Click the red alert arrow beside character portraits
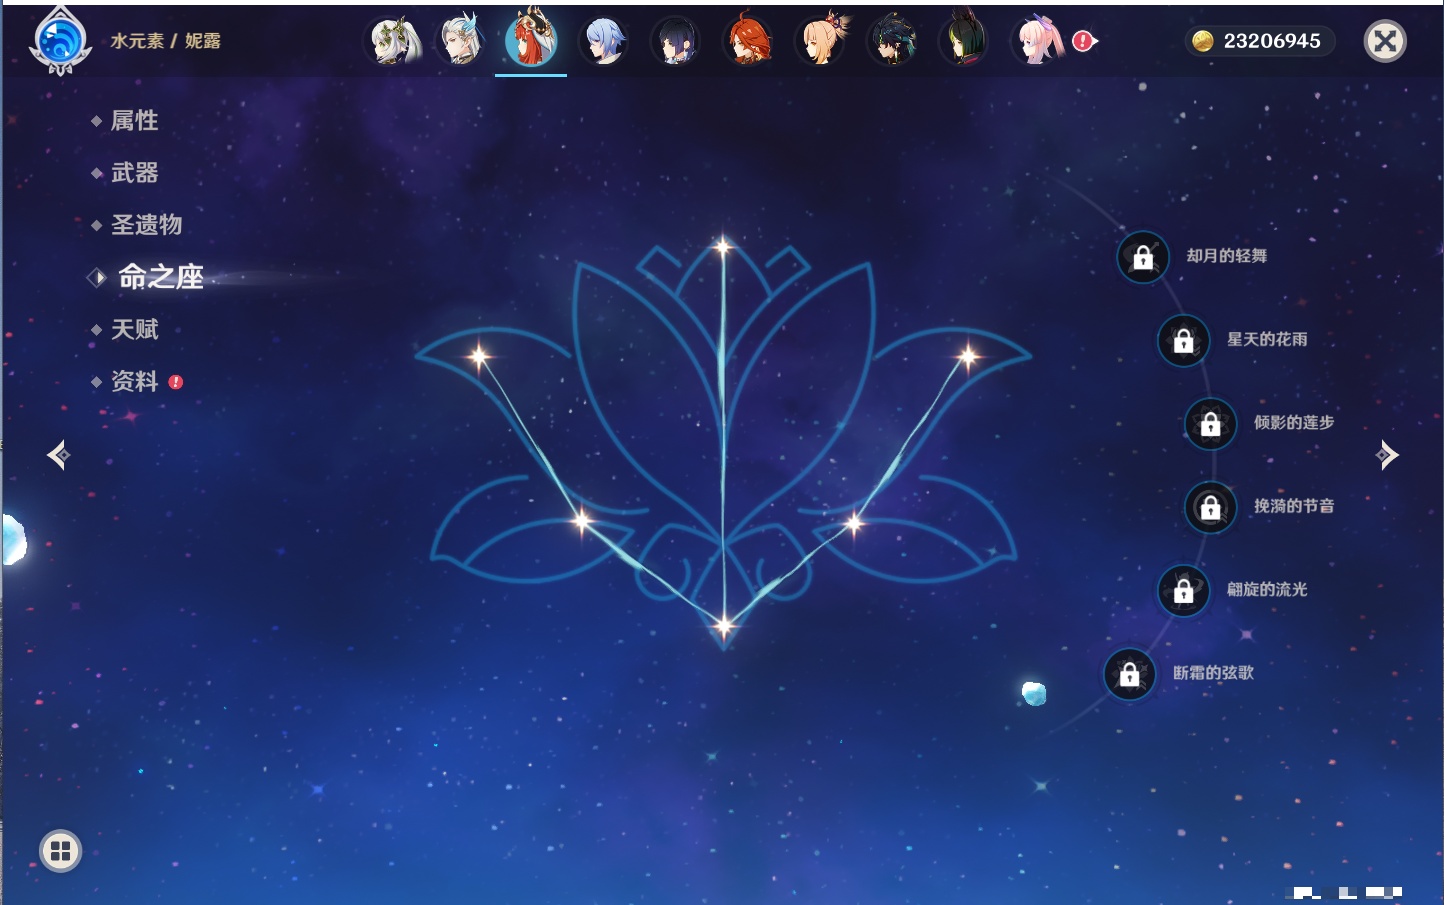 click(x=1084, y=41)
